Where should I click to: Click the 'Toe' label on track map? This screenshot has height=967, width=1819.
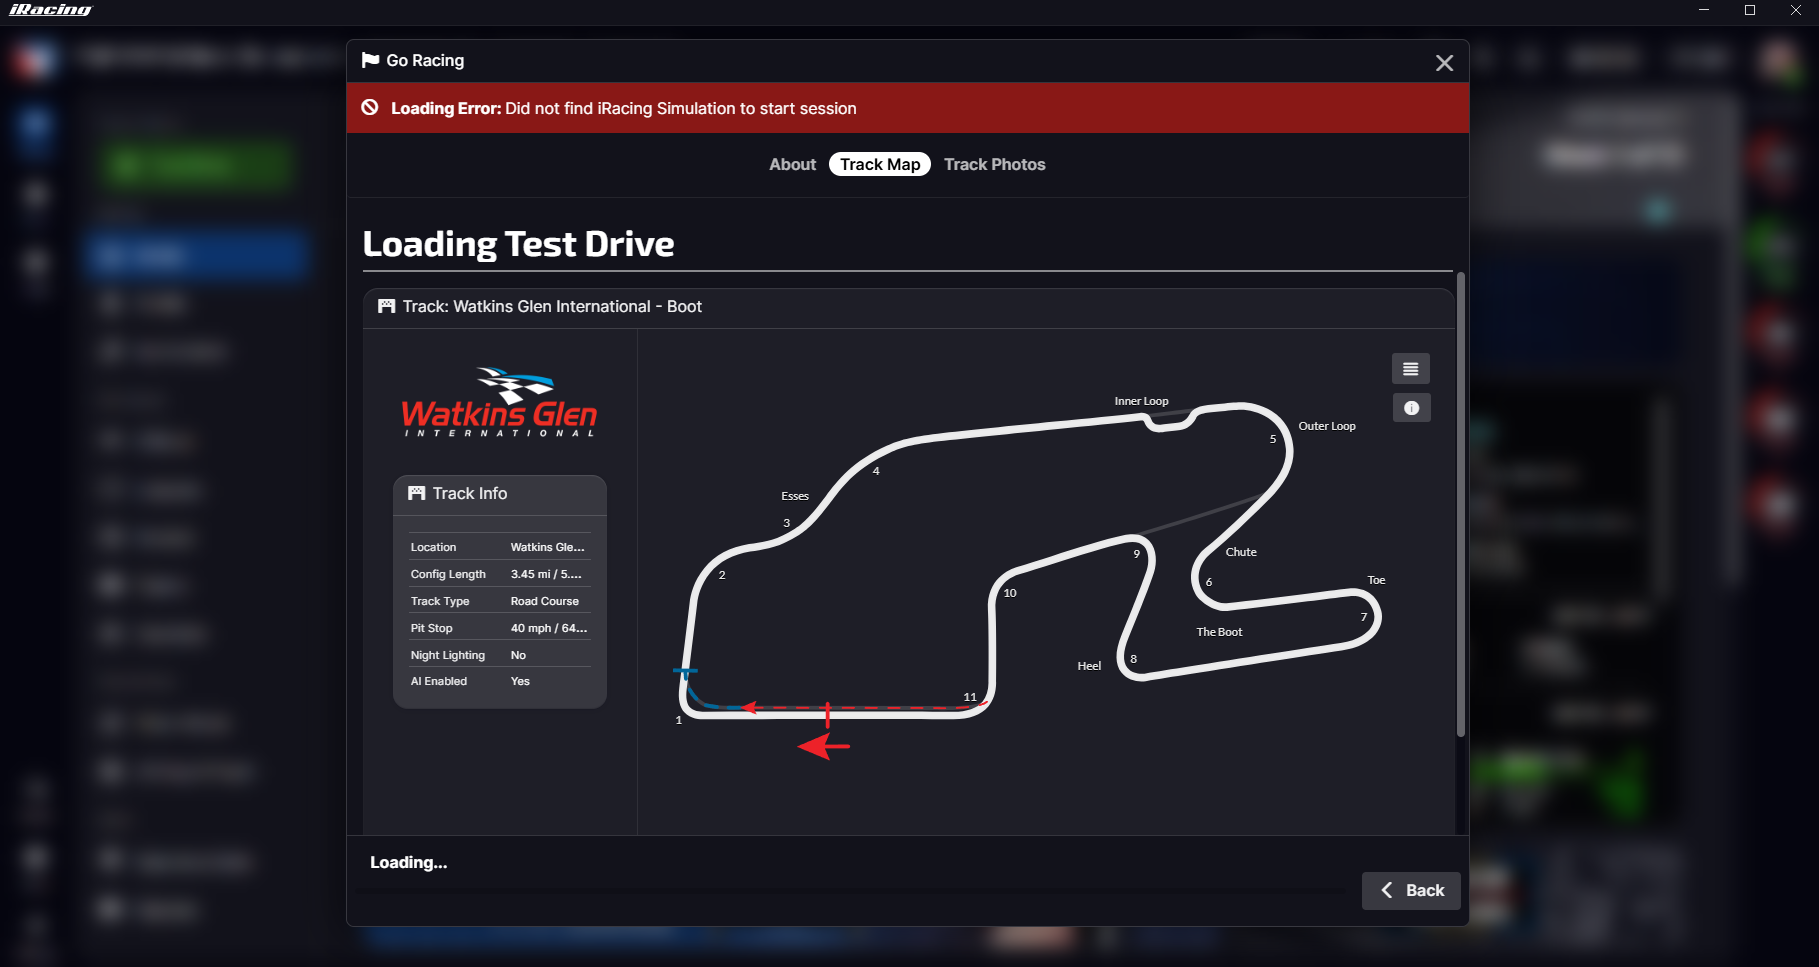(1376, 580)
